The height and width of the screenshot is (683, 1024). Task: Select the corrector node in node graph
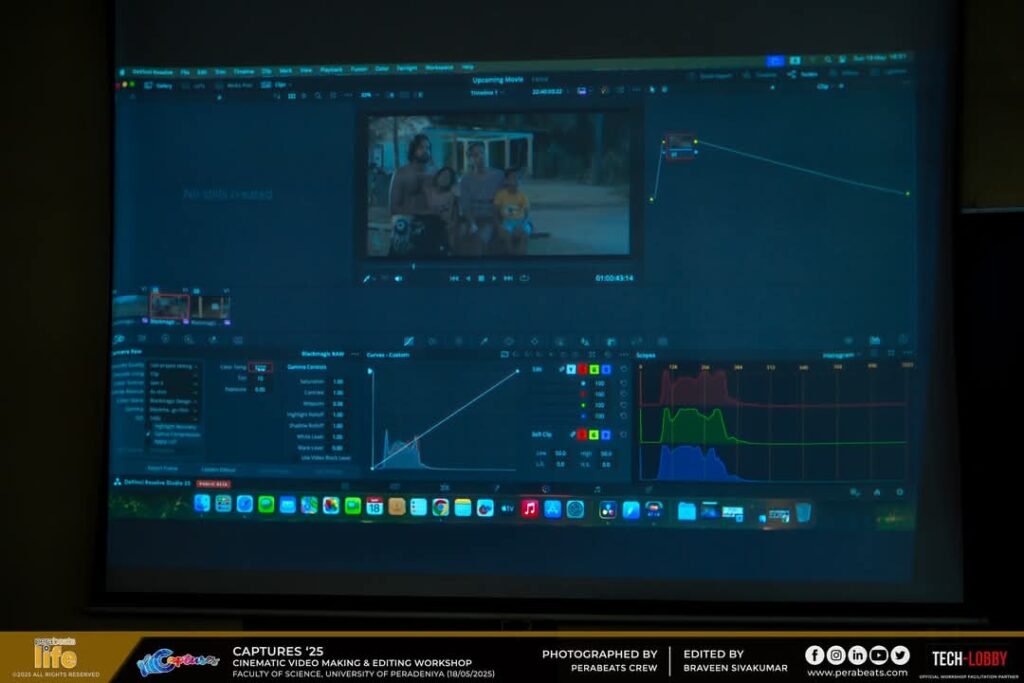[679, 145]
